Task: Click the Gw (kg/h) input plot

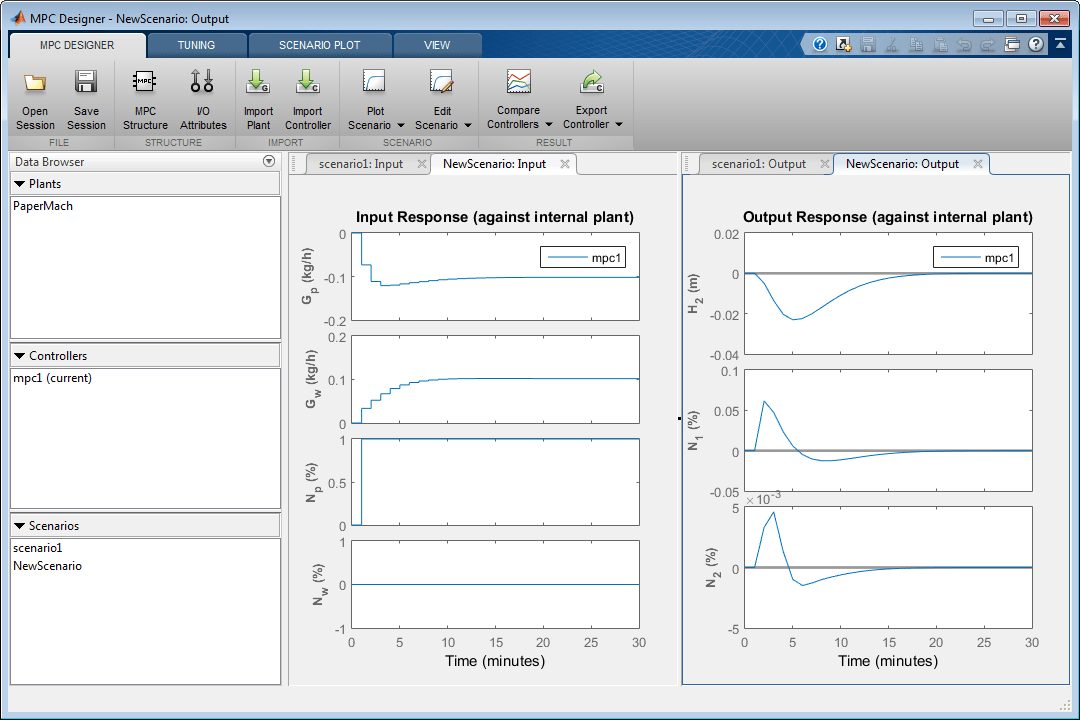Action: point(495,379)
